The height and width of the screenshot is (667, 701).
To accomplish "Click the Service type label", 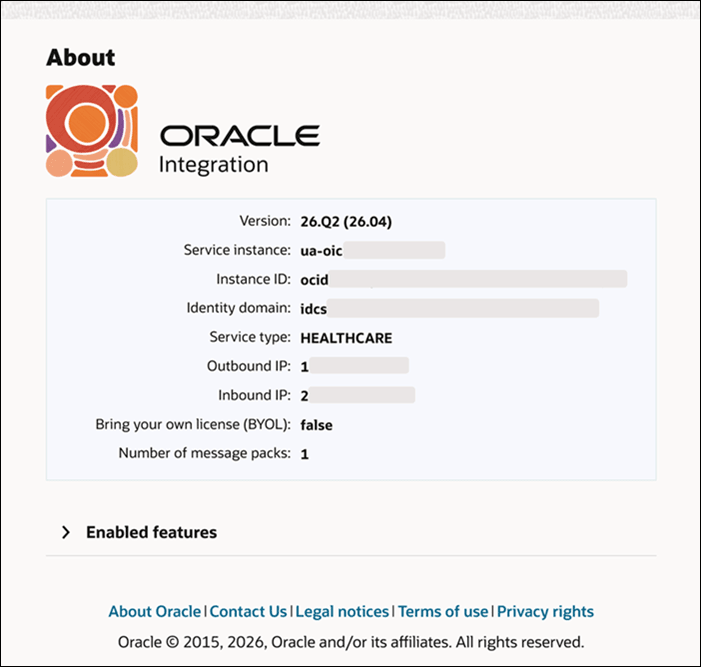I will click(x=250, y=337).
